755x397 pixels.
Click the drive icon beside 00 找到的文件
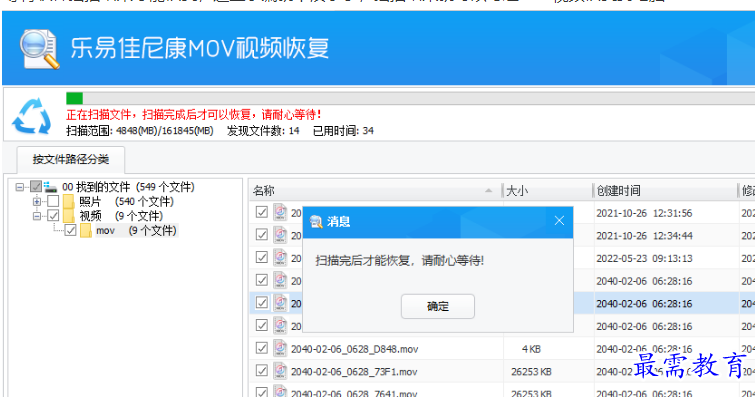pyautogui.click(x=50, y=186)
